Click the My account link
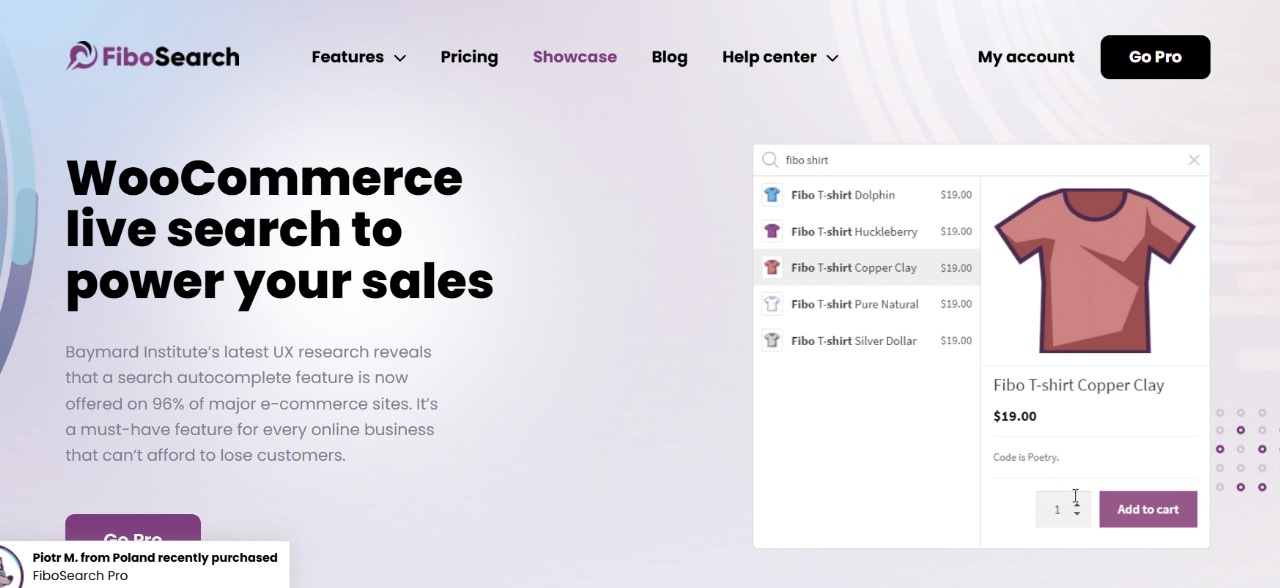This screenshot has width=1280, height=588. point(1026,57)
